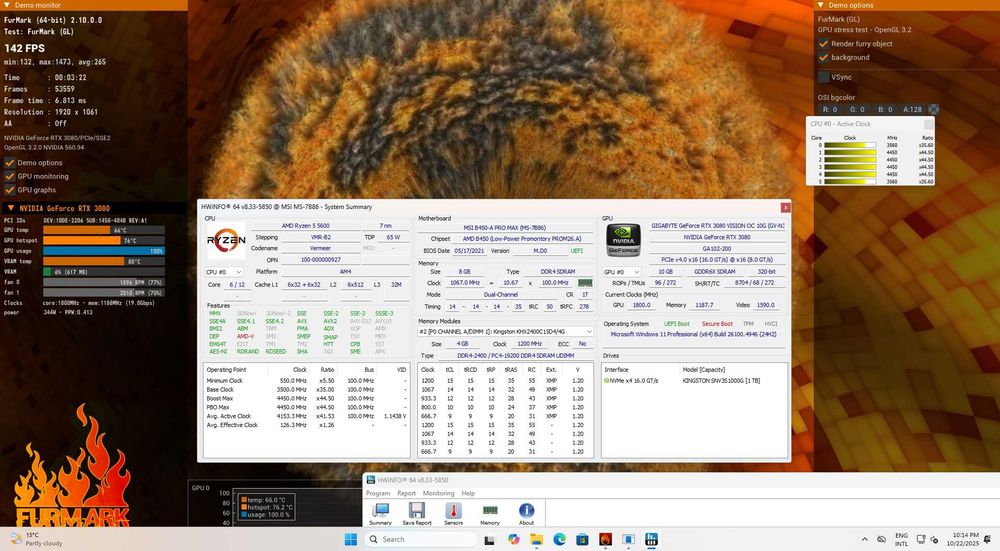The height and width of the screenshot is (551, 1000).
Task: Click the About info icon in HWiNFO
Action: point(526,513)
